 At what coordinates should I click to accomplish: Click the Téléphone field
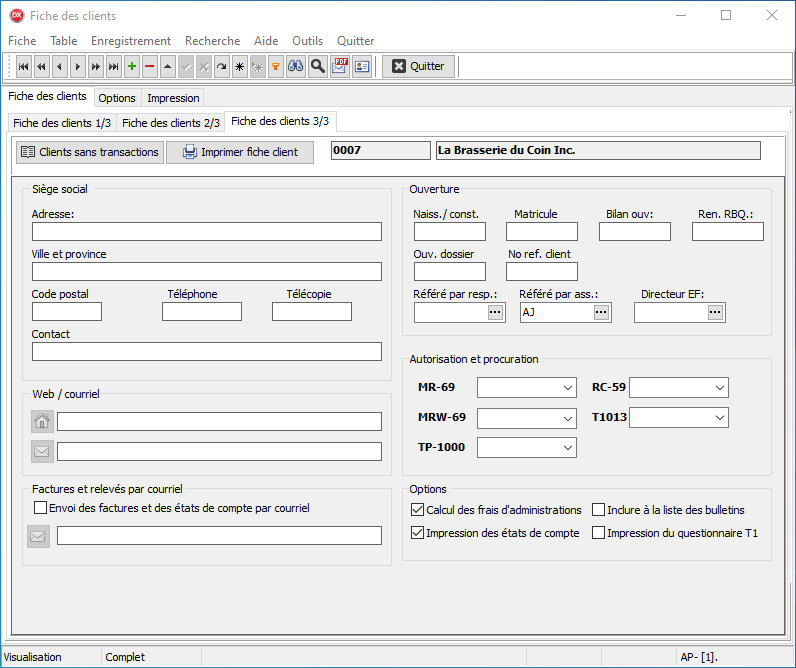[x=202, y=312]
